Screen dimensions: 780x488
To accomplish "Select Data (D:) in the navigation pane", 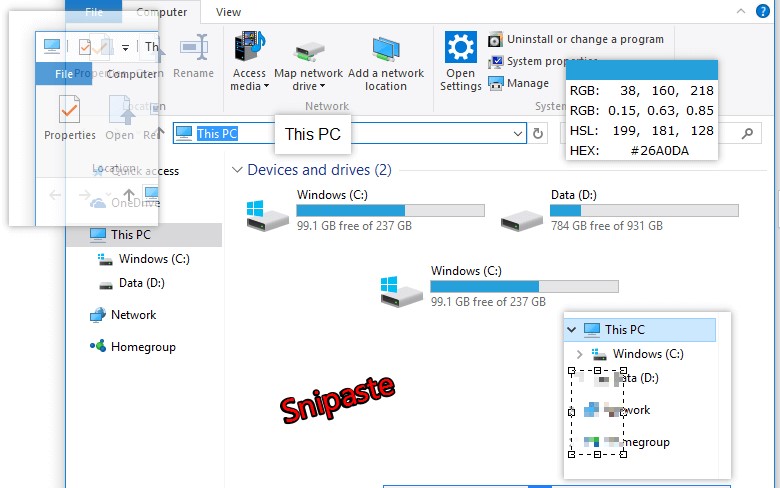I will point(142,283).
